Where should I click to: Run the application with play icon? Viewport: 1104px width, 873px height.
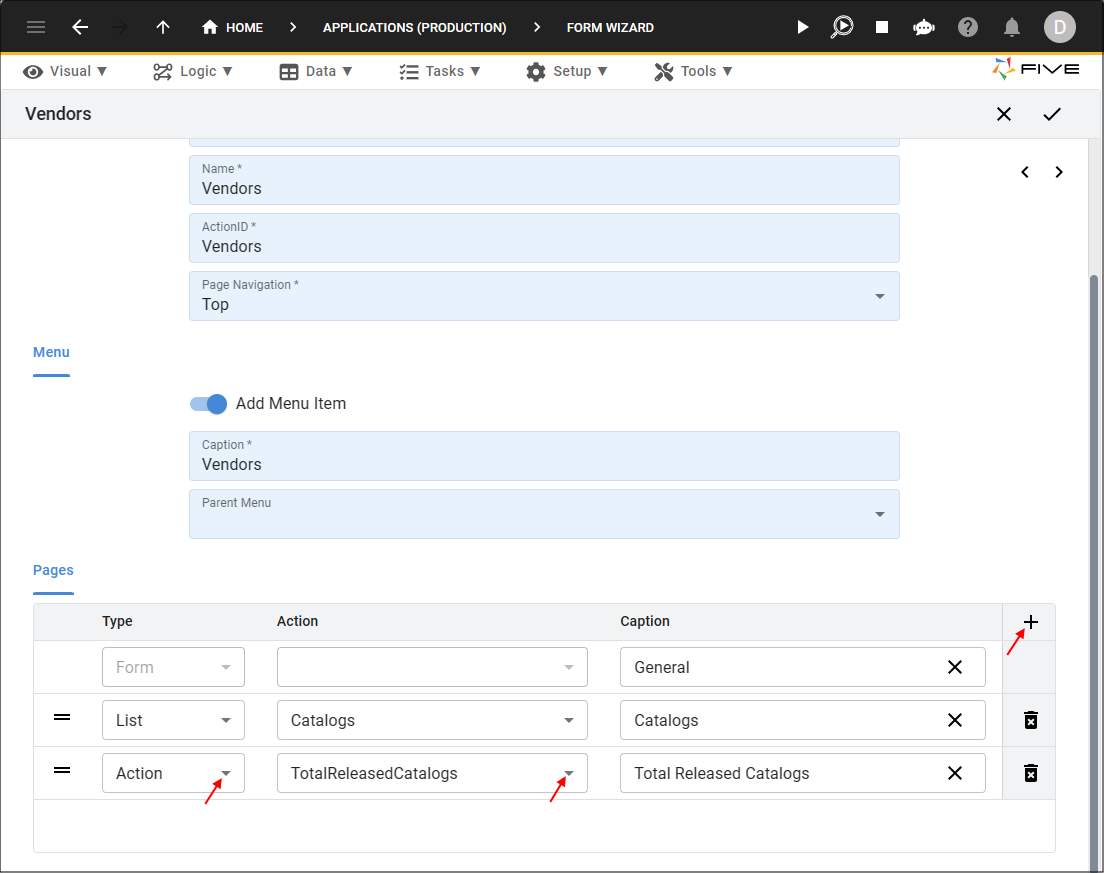click(803, 27)
